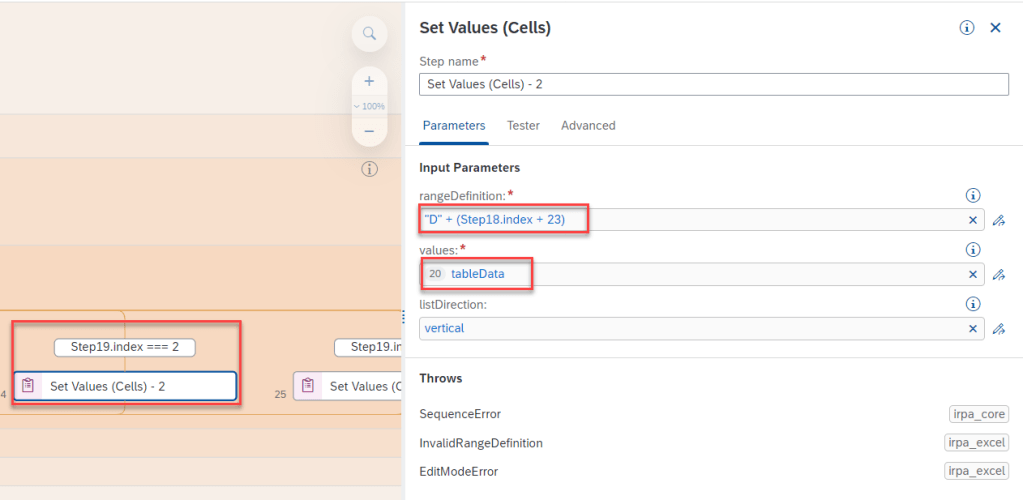
Task: Clear the rangeDefinition field value
Action: pyautogui.click(x=972, y=220)
